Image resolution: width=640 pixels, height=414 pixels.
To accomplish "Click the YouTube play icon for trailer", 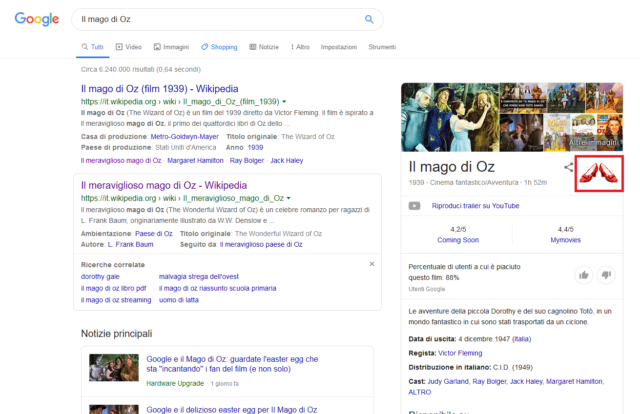I will (x=414, y=206).
